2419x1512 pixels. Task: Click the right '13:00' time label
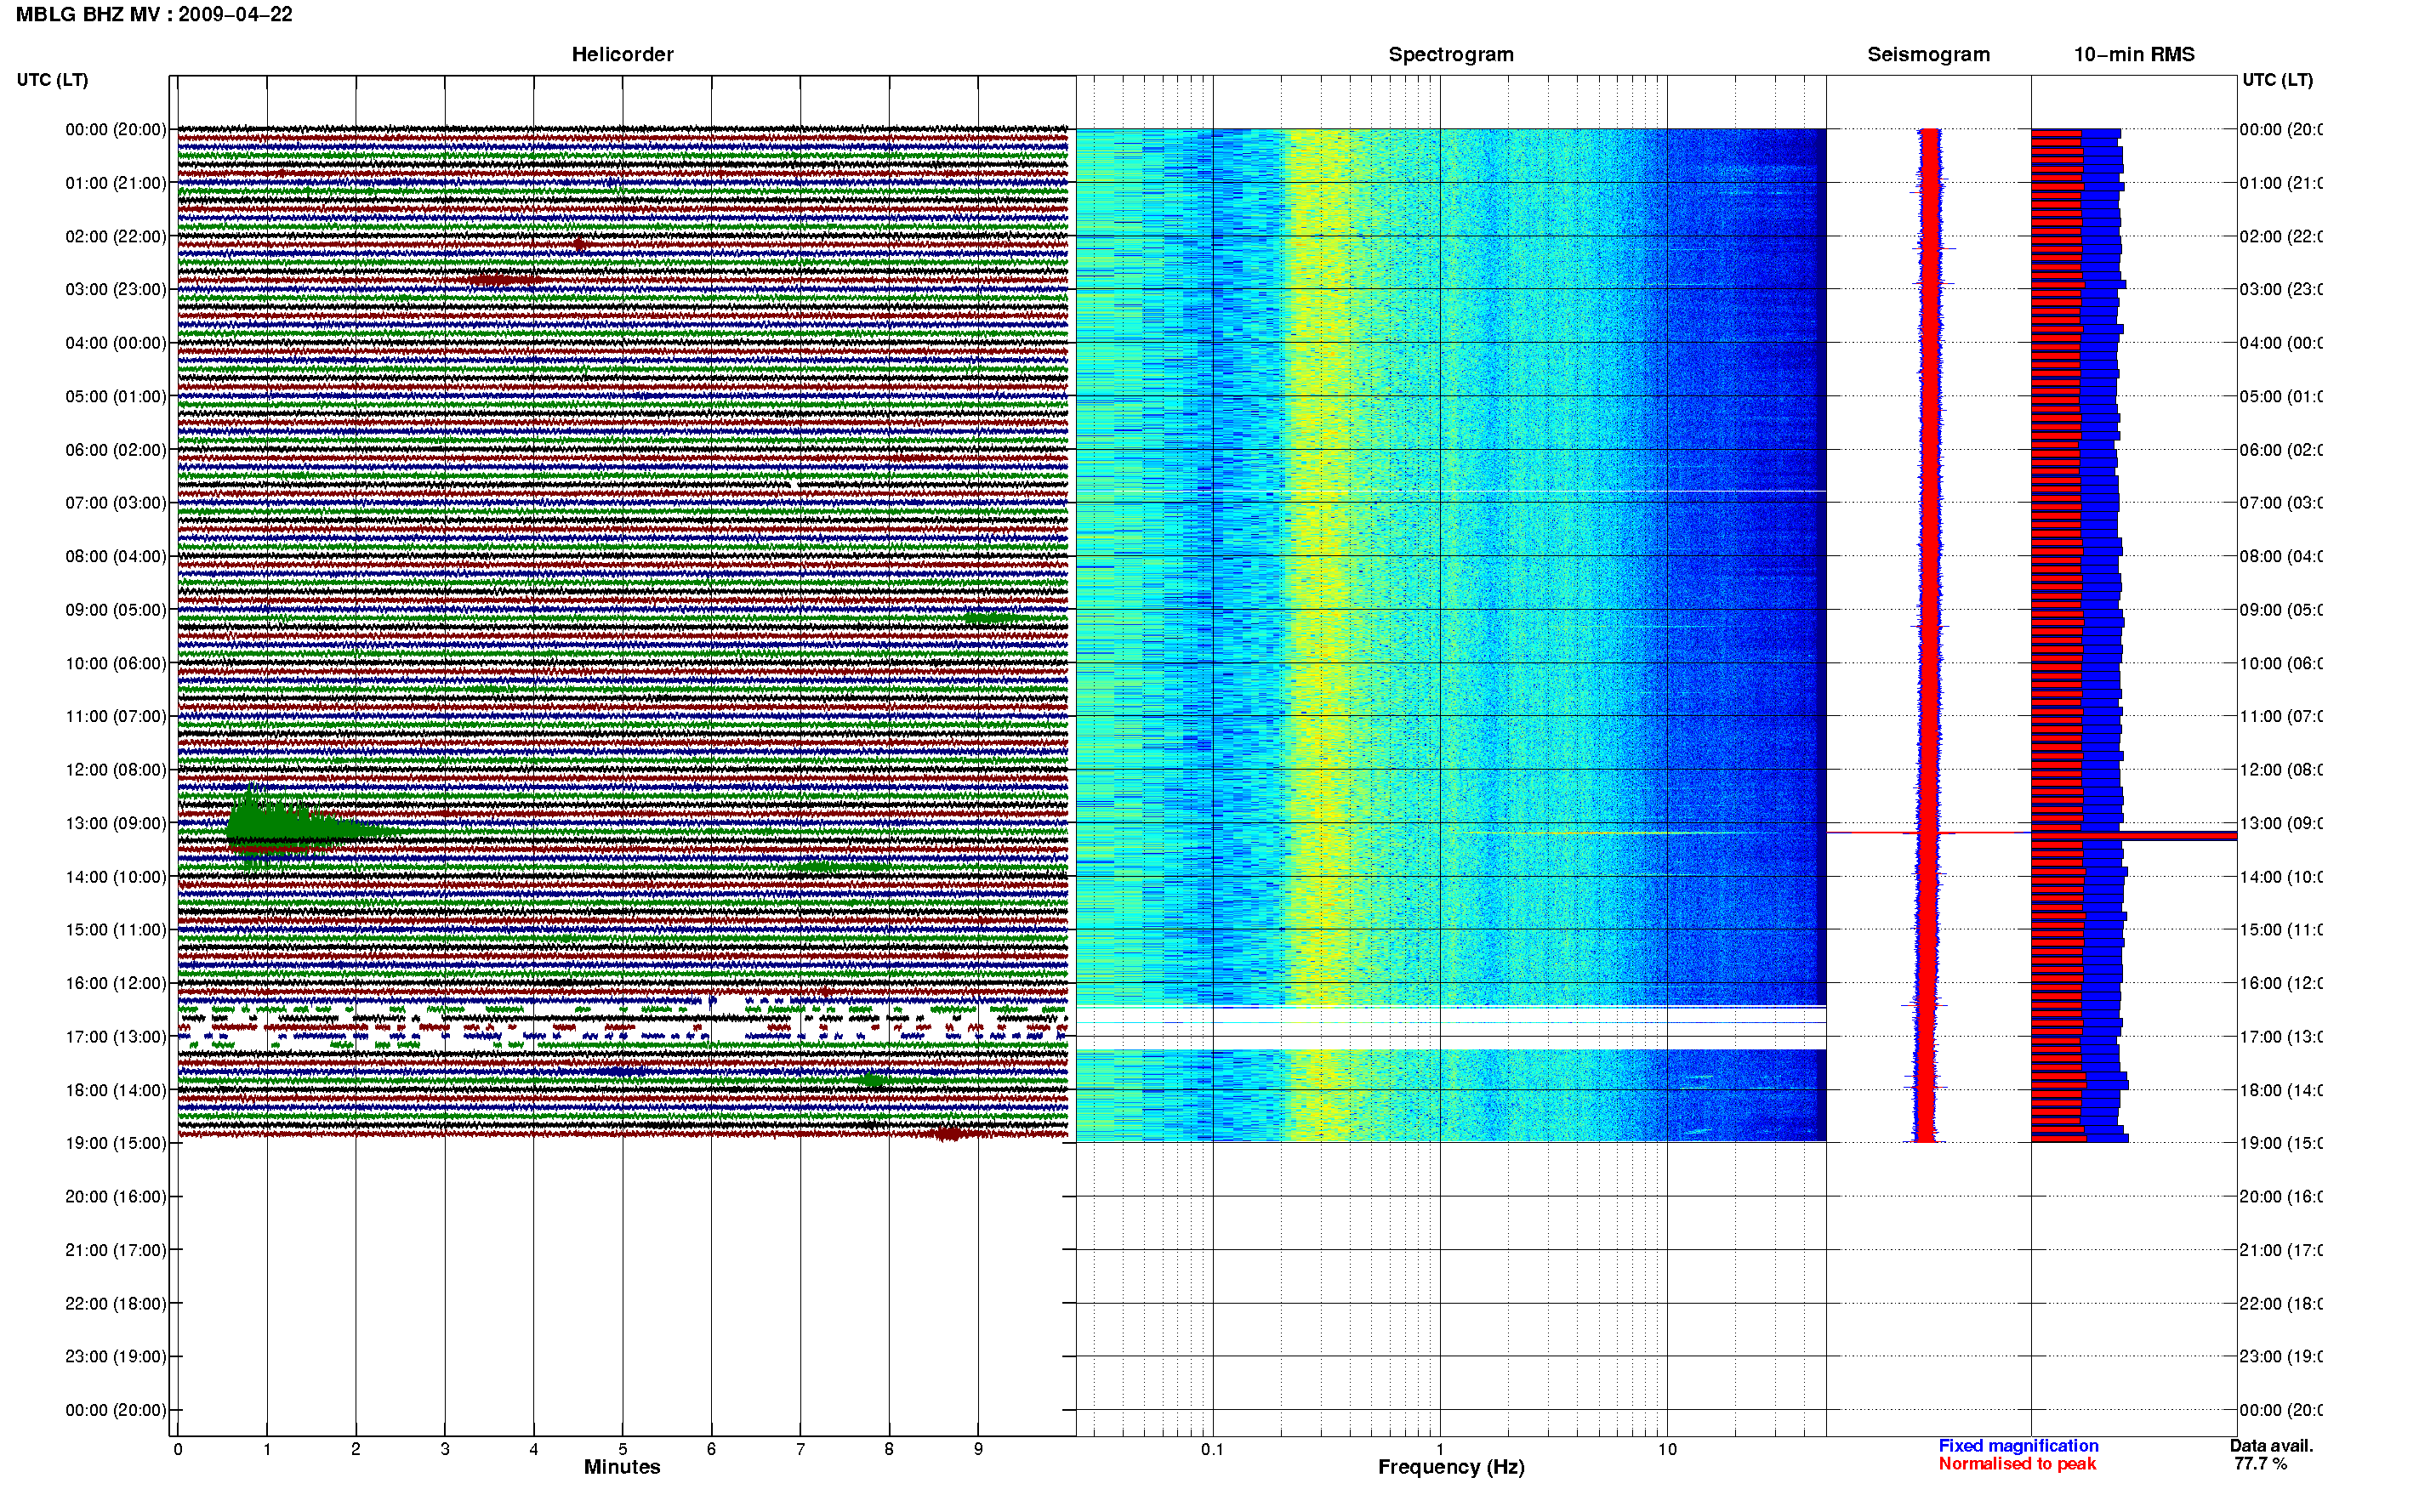(2281, 823)
